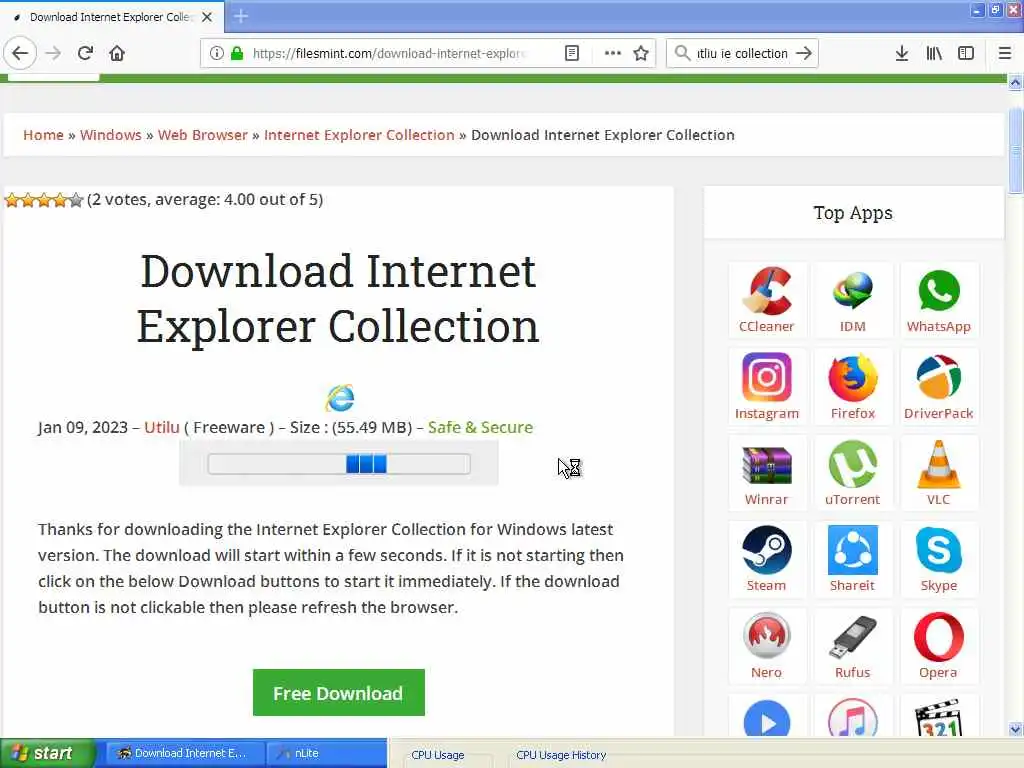Click the star rating widget
The height and width of the screenshot is (768, 1024).
(44, 199)
